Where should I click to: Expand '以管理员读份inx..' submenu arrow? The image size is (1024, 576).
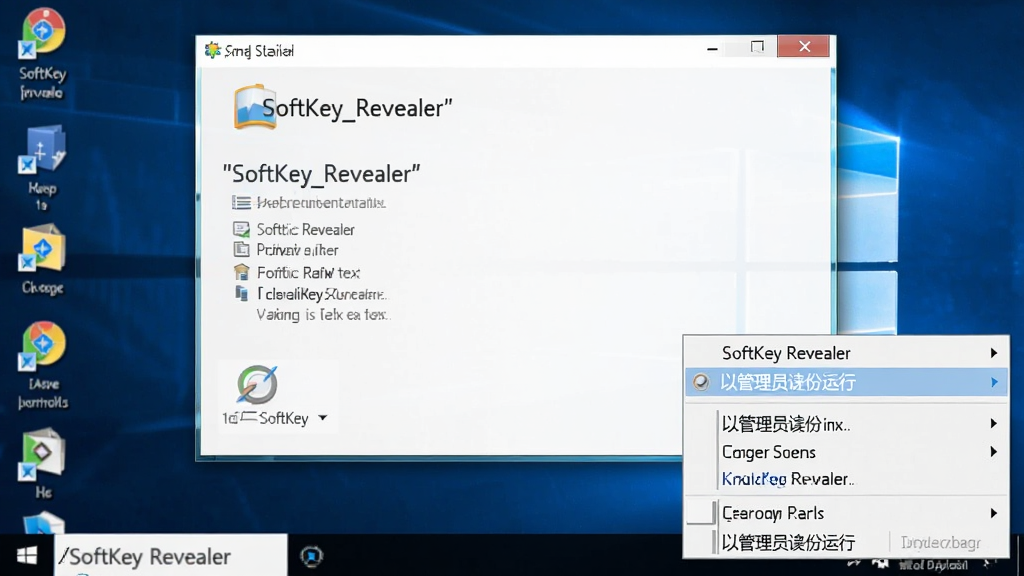pos(993,424)
